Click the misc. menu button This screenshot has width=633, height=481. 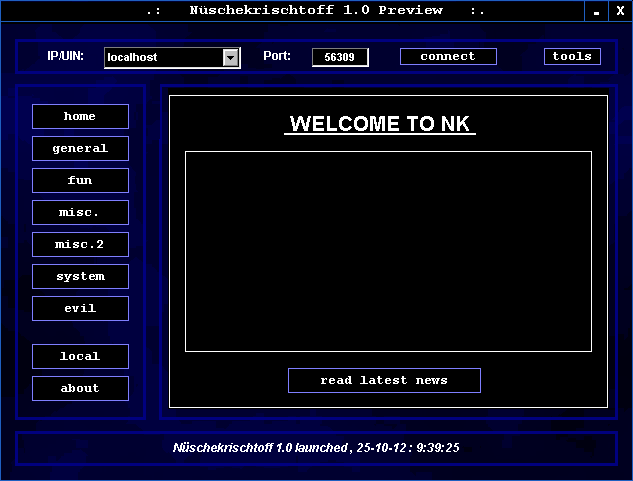click(x=80, y=213)
